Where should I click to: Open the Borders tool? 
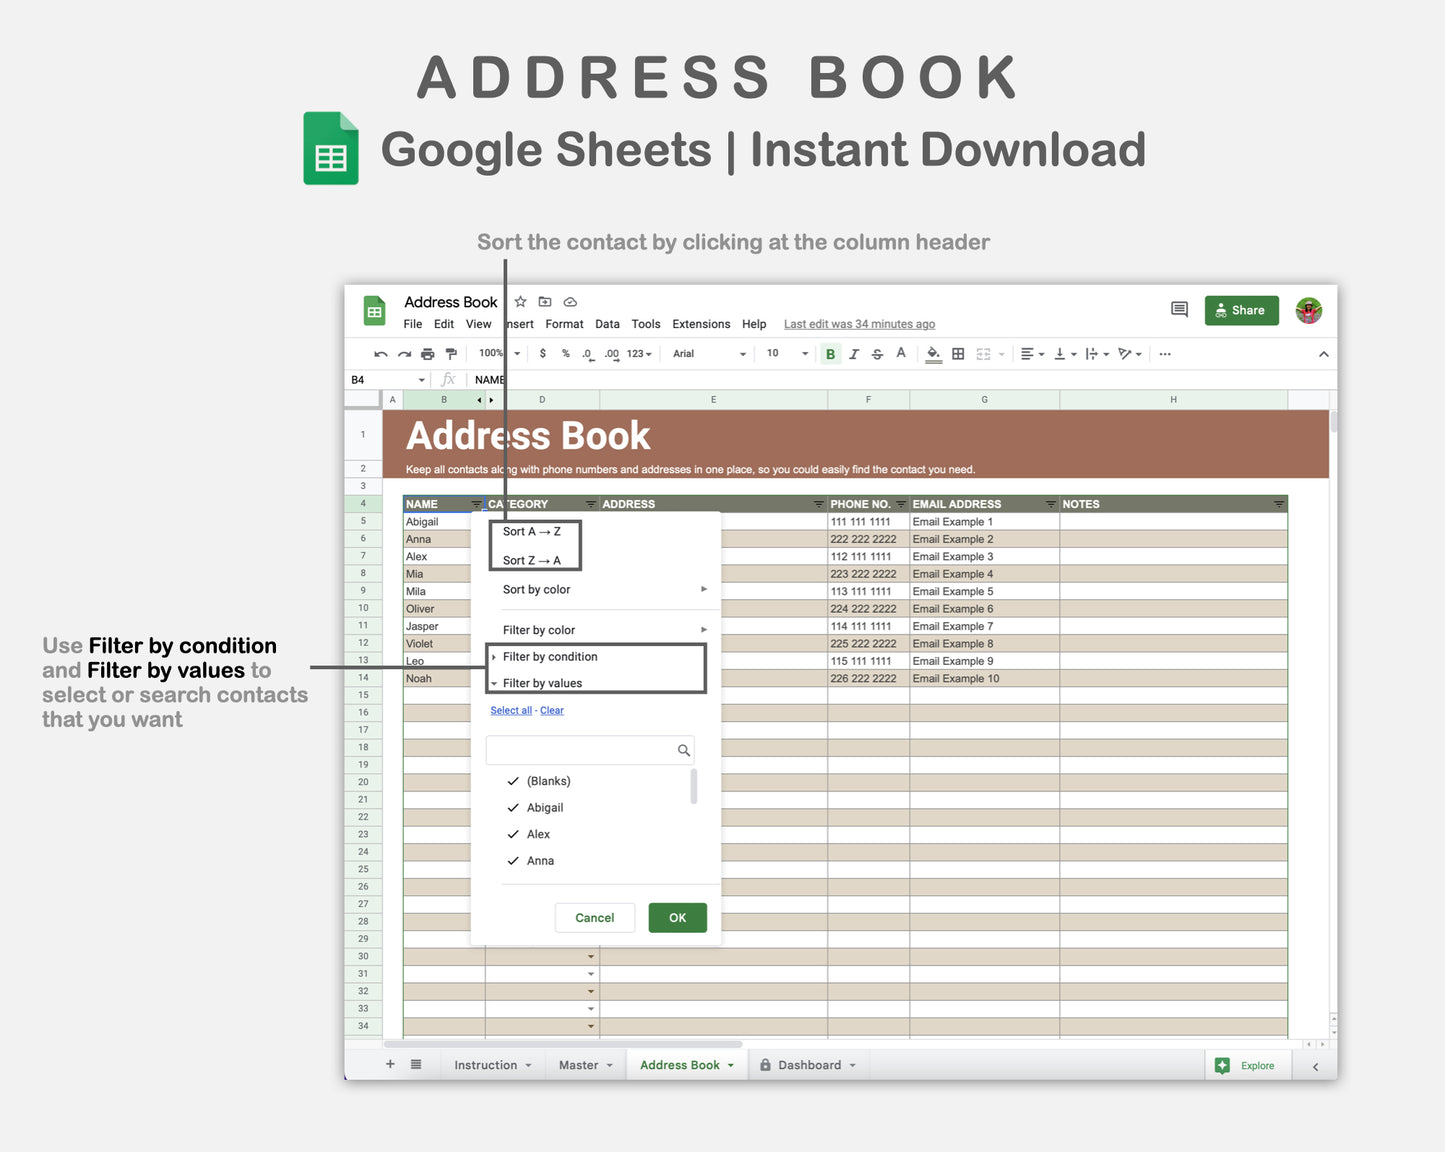(x=957, y=353)
